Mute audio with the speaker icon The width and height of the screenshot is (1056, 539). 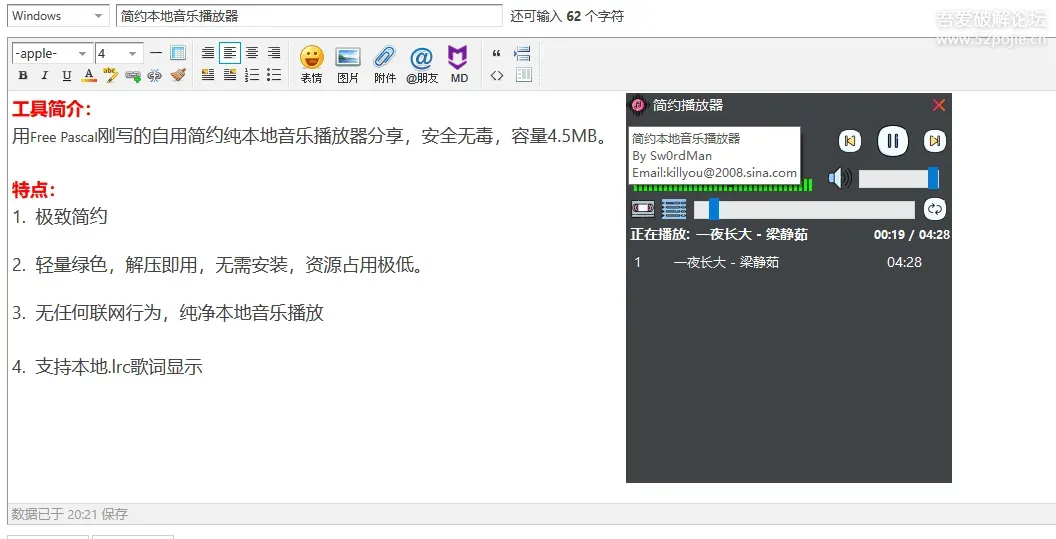click(x=839, y=179)
